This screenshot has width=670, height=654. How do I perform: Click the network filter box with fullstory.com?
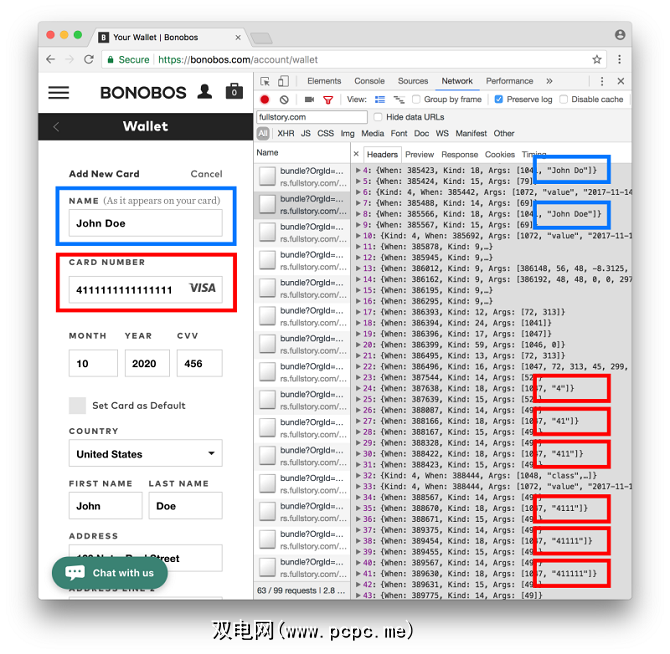pos(312,117)
